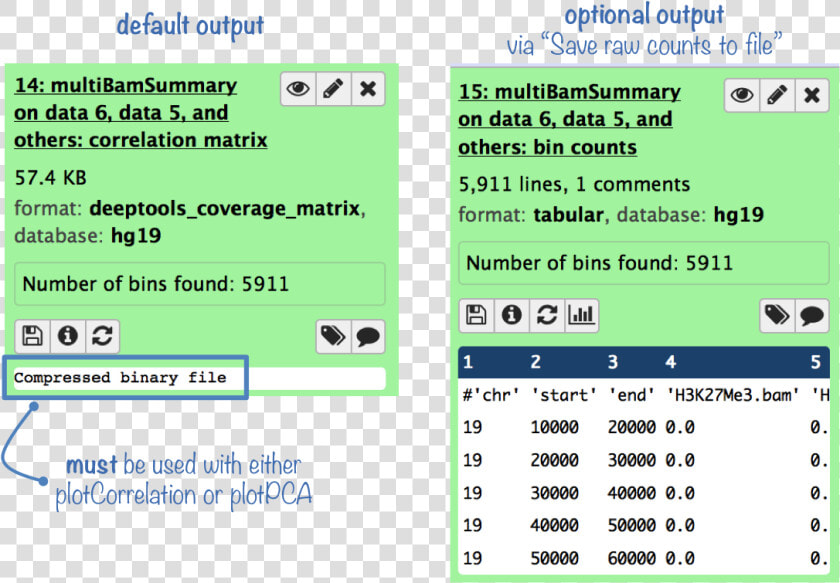
Task: Collapse the '15: multiBamSummary' bin counts title
Action: [569, 119]
